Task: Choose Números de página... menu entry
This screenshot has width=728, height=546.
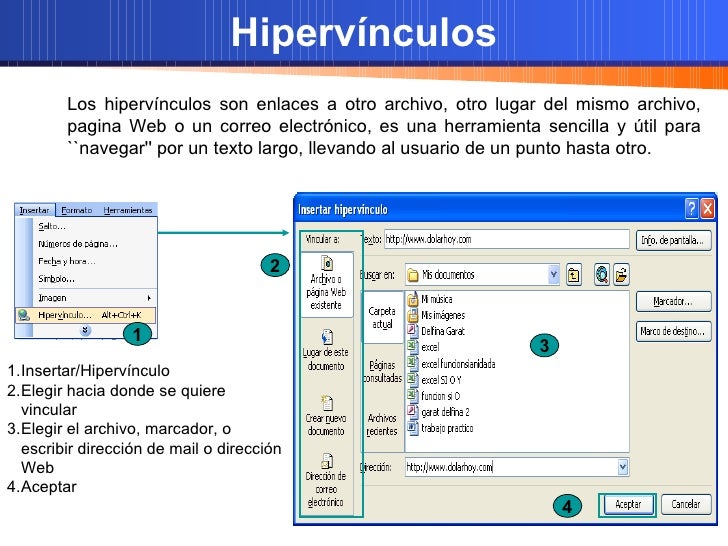Action: click(78, 244)
